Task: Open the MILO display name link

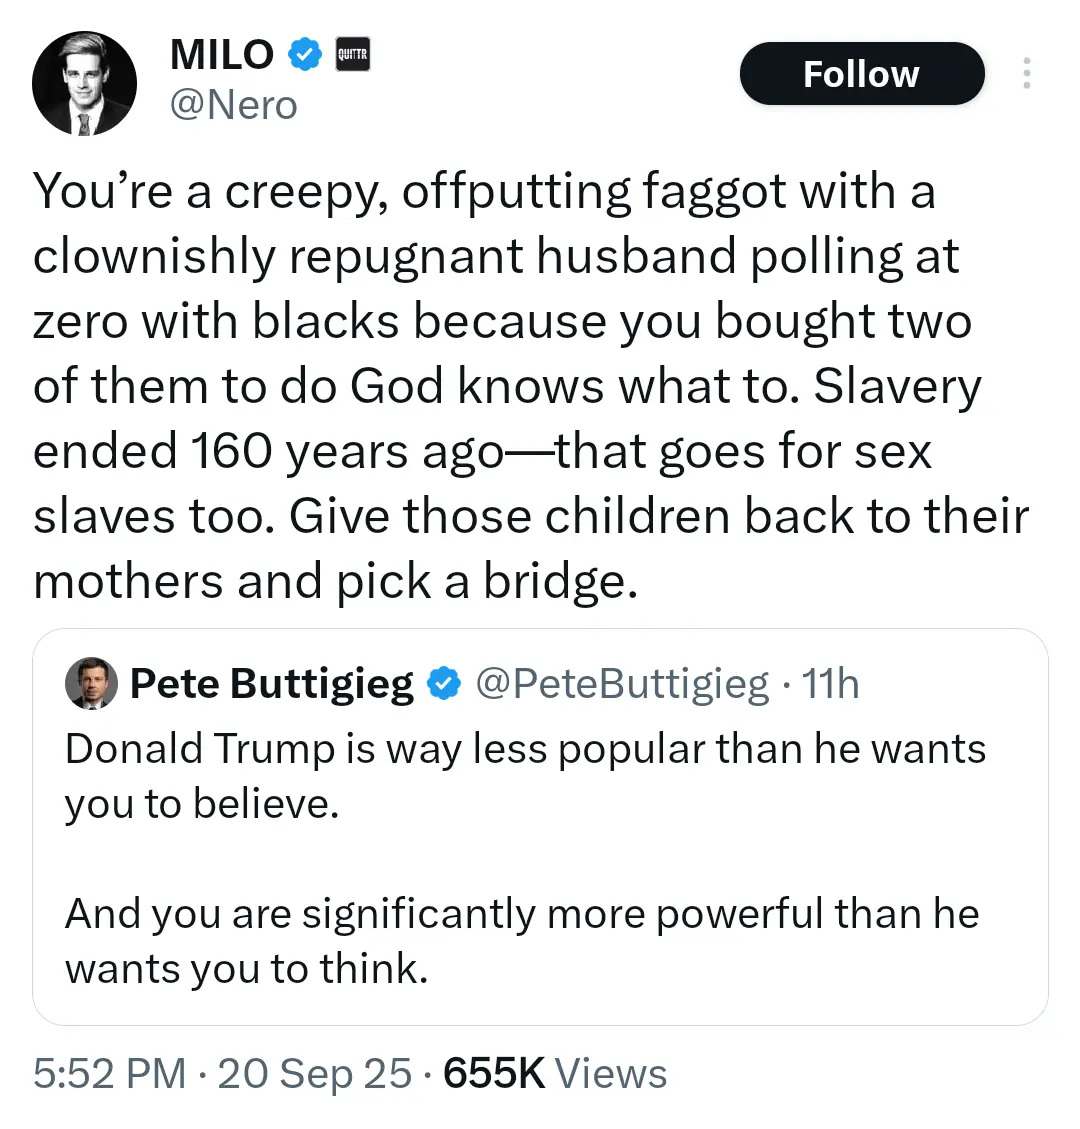Action: pos(222,55)
